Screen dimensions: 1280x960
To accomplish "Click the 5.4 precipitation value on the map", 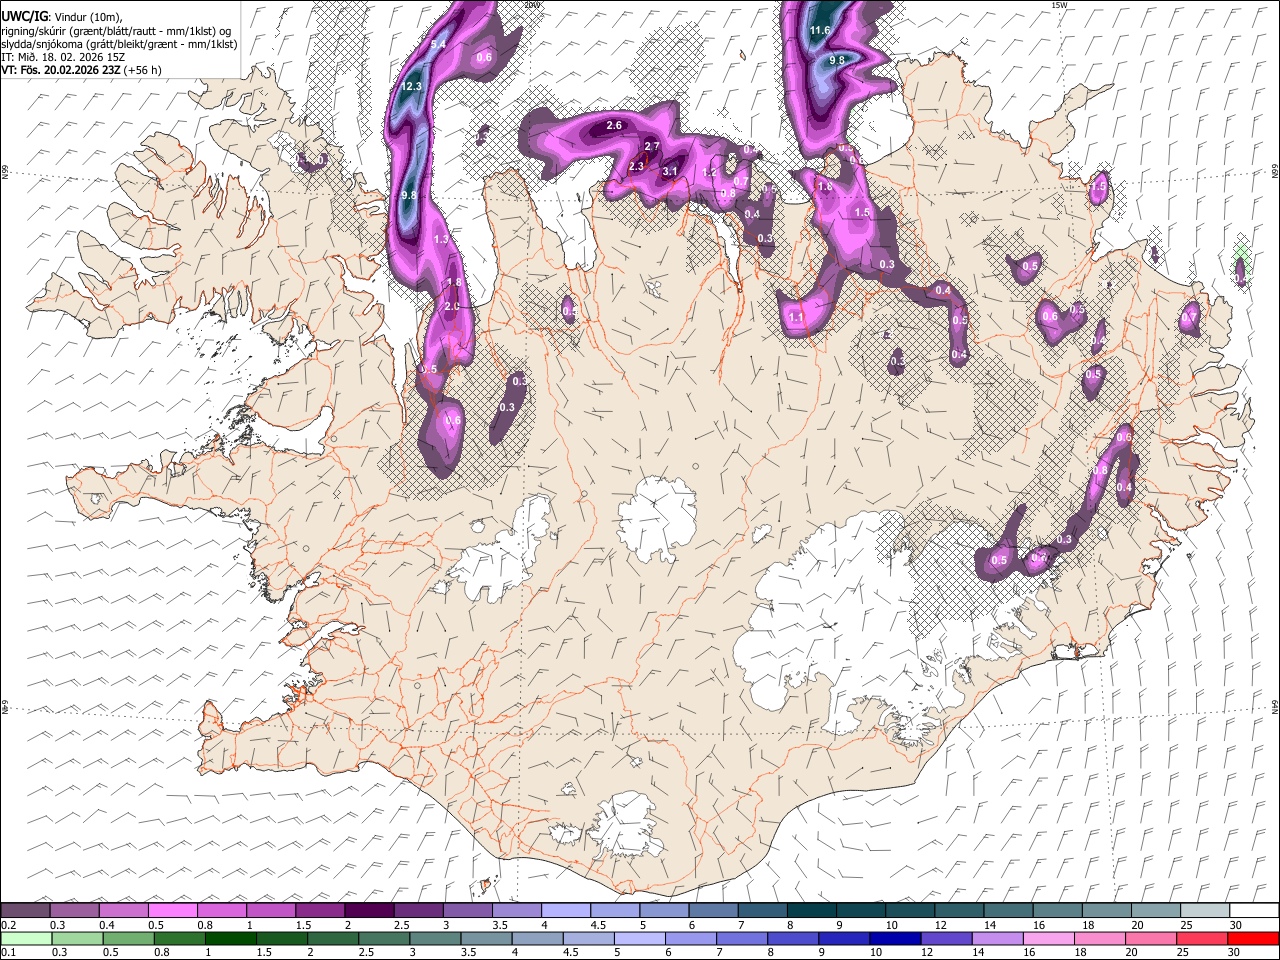I will pyautogui.click(x=438, y=45).
